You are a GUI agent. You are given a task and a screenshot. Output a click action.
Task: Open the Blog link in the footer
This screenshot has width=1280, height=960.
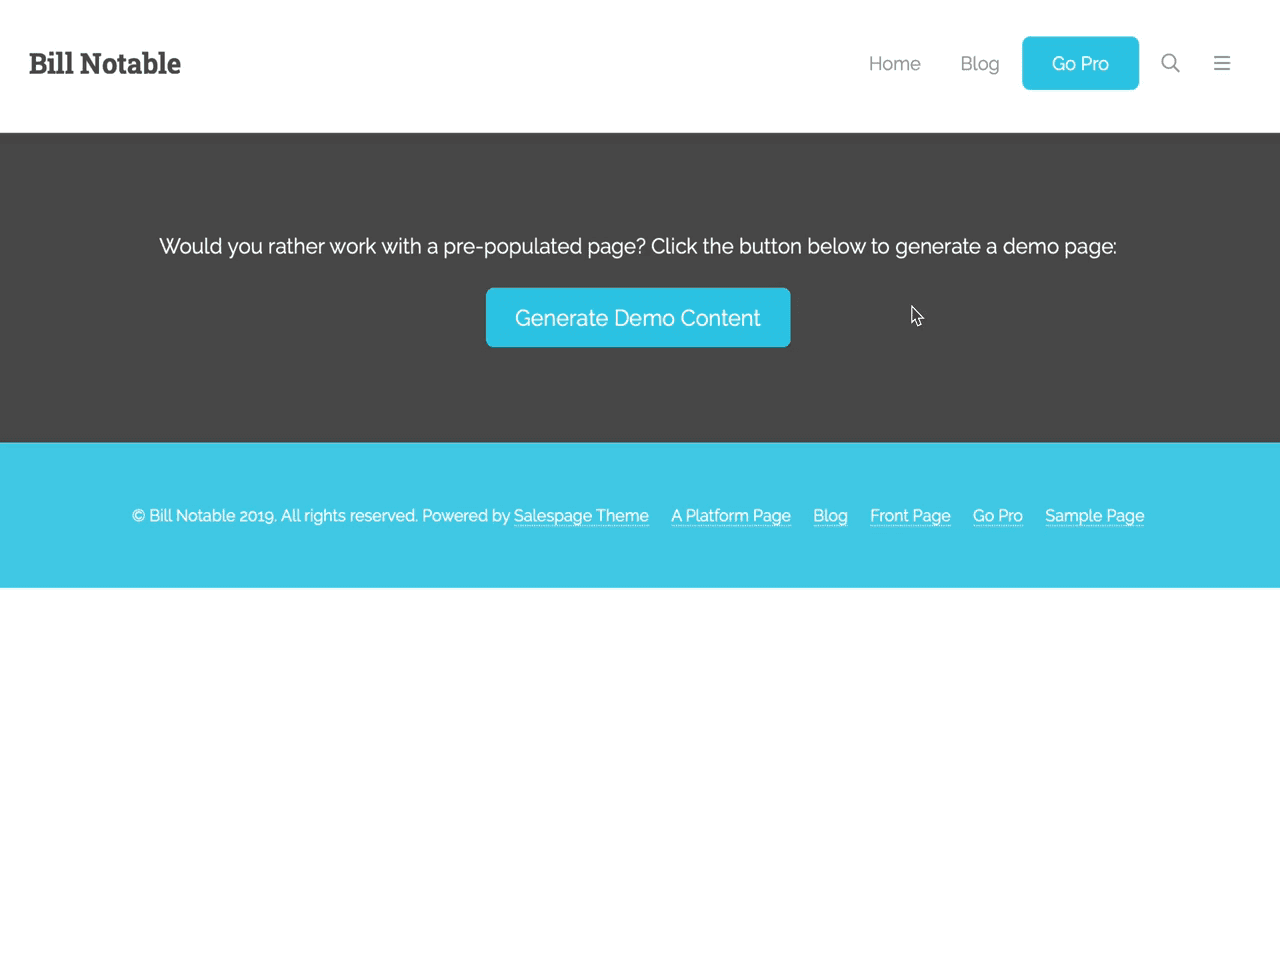830,515
